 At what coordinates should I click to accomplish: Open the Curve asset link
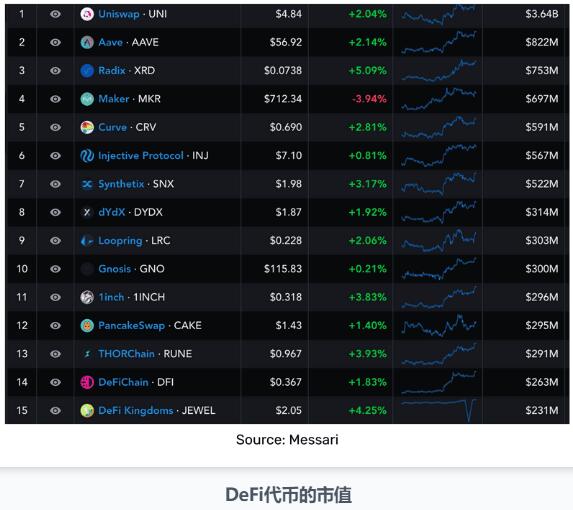click(x=113, y=127)
